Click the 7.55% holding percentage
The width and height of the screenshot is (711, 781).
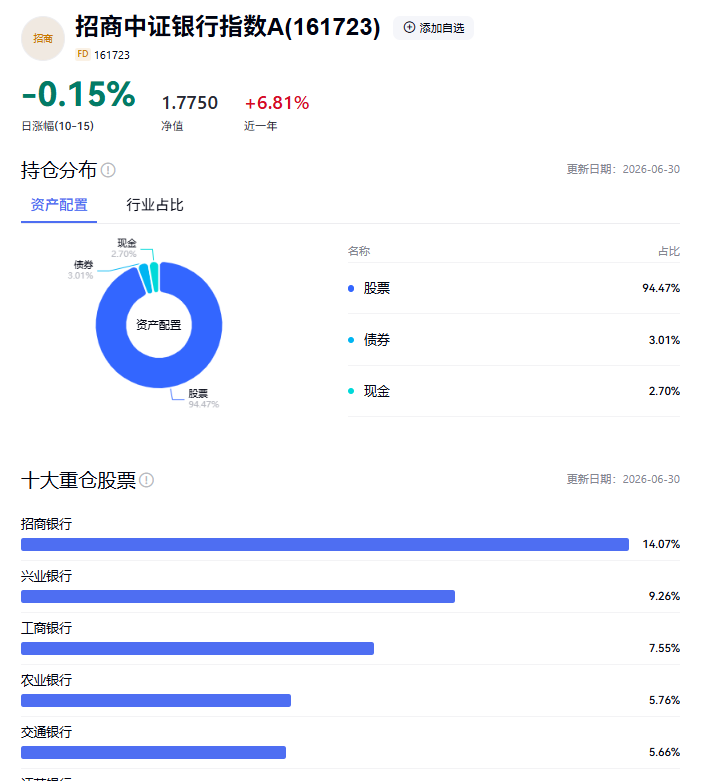coord(664,648)
